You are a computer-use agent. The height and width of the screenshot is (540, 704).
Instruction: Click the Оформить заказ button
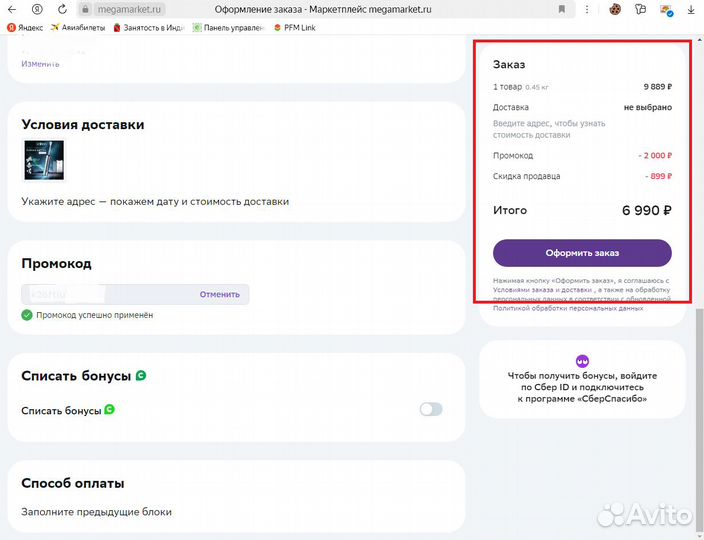pyautogui.click(x=582, y=253)
